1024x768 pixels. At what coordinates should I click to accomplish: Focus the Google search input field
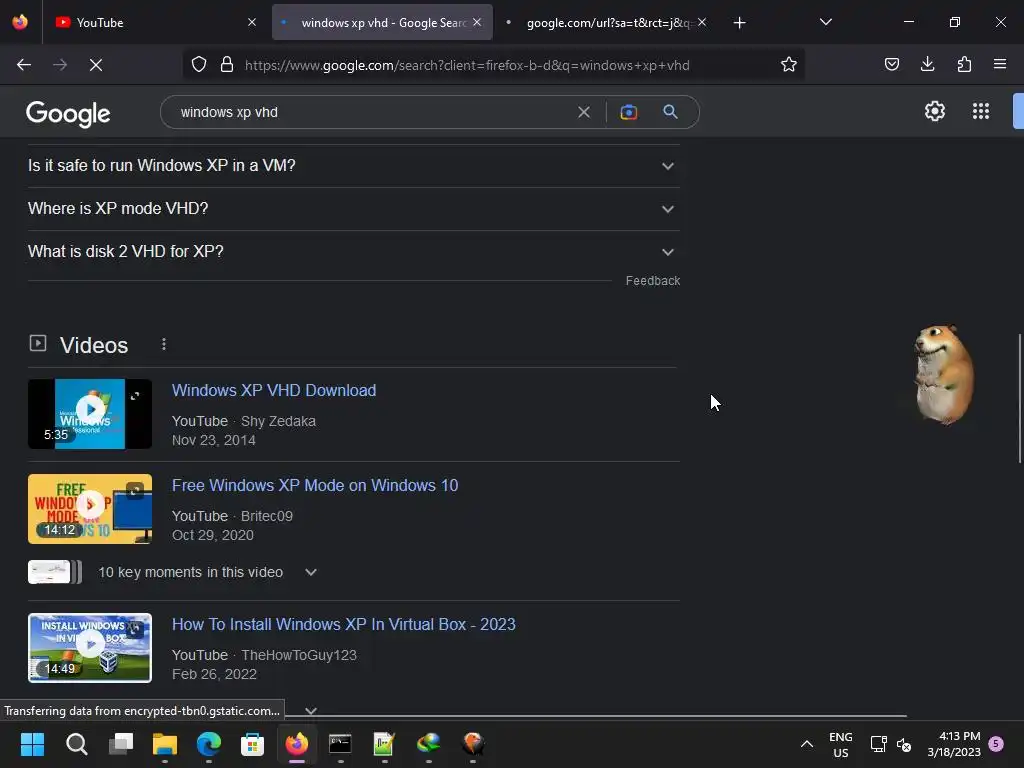(372, 112)
